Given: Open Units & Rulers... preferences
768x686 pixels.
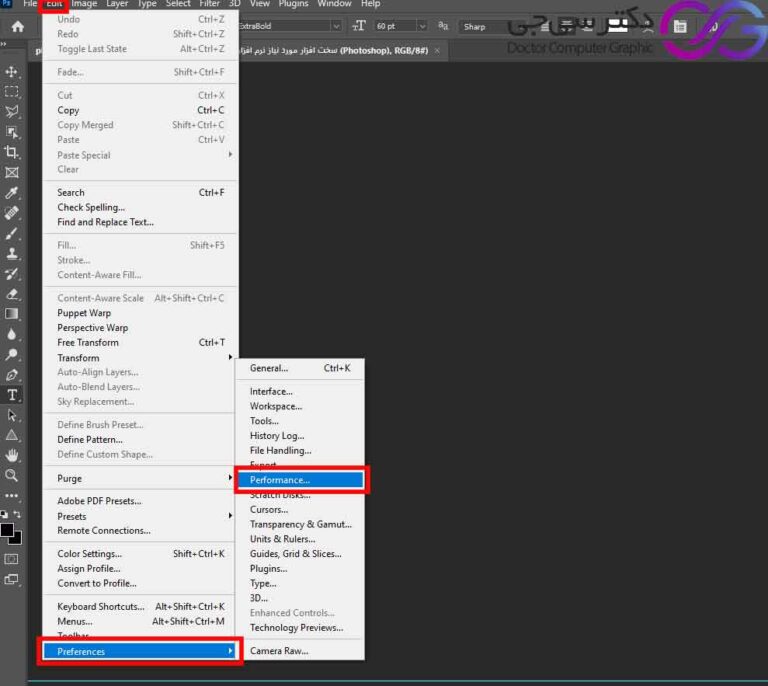Looking at the screenshot, I should click(x=300, y=539).
